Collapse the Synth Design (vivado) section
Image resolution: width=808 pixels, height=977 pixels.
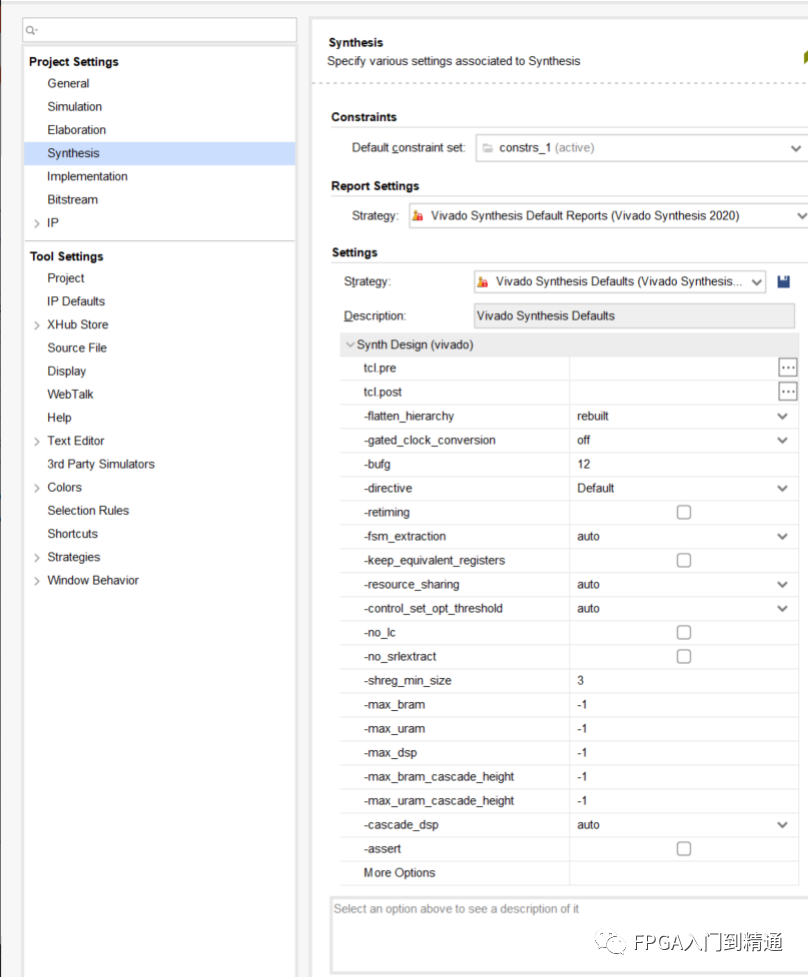350,345
